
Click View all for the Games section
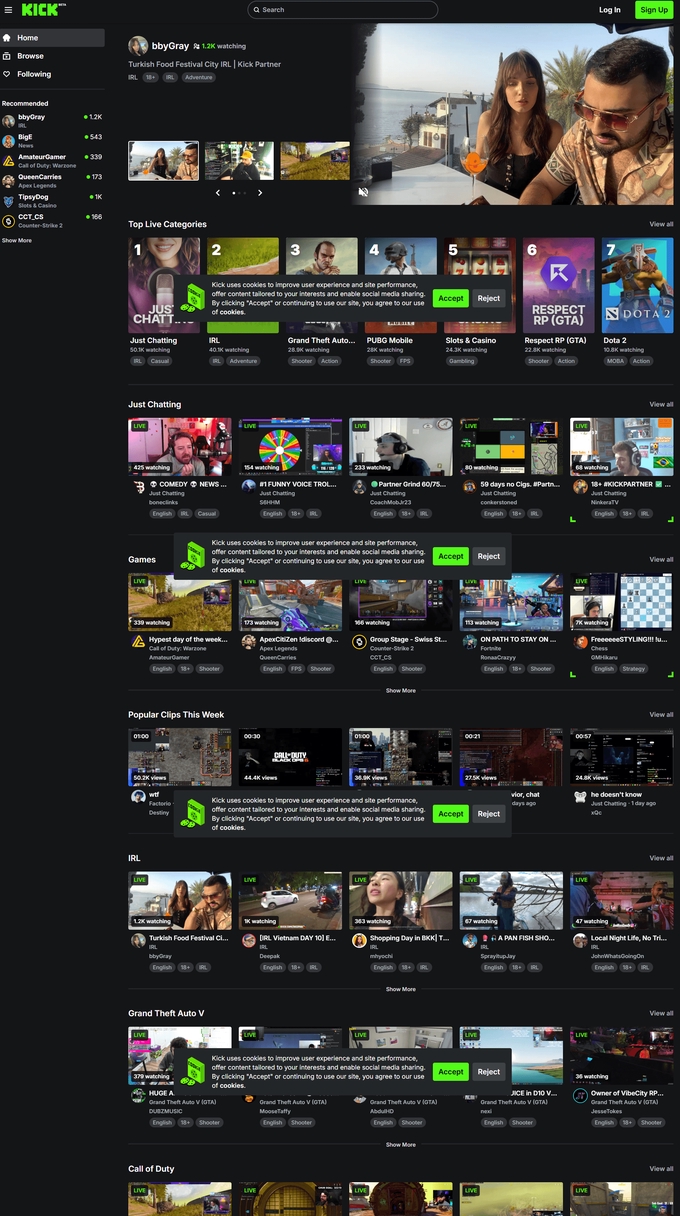click(x=661, y=559)
